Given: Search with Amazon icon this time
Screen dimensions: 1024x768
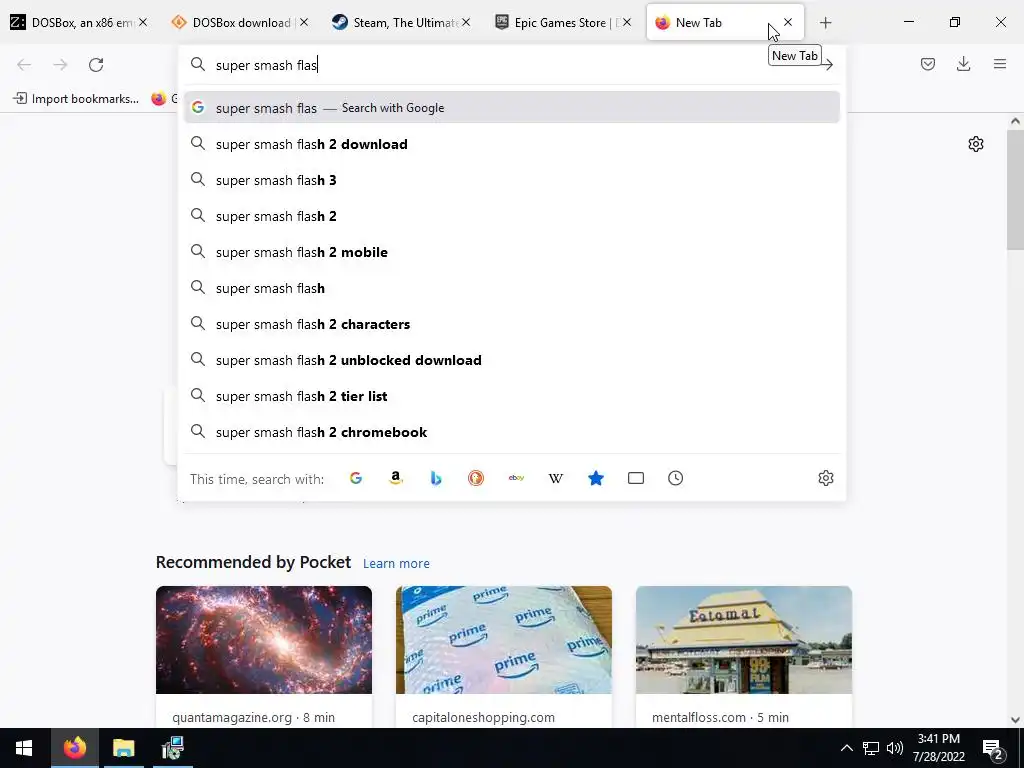Looking at the screenshot, I should coord(396,479).
